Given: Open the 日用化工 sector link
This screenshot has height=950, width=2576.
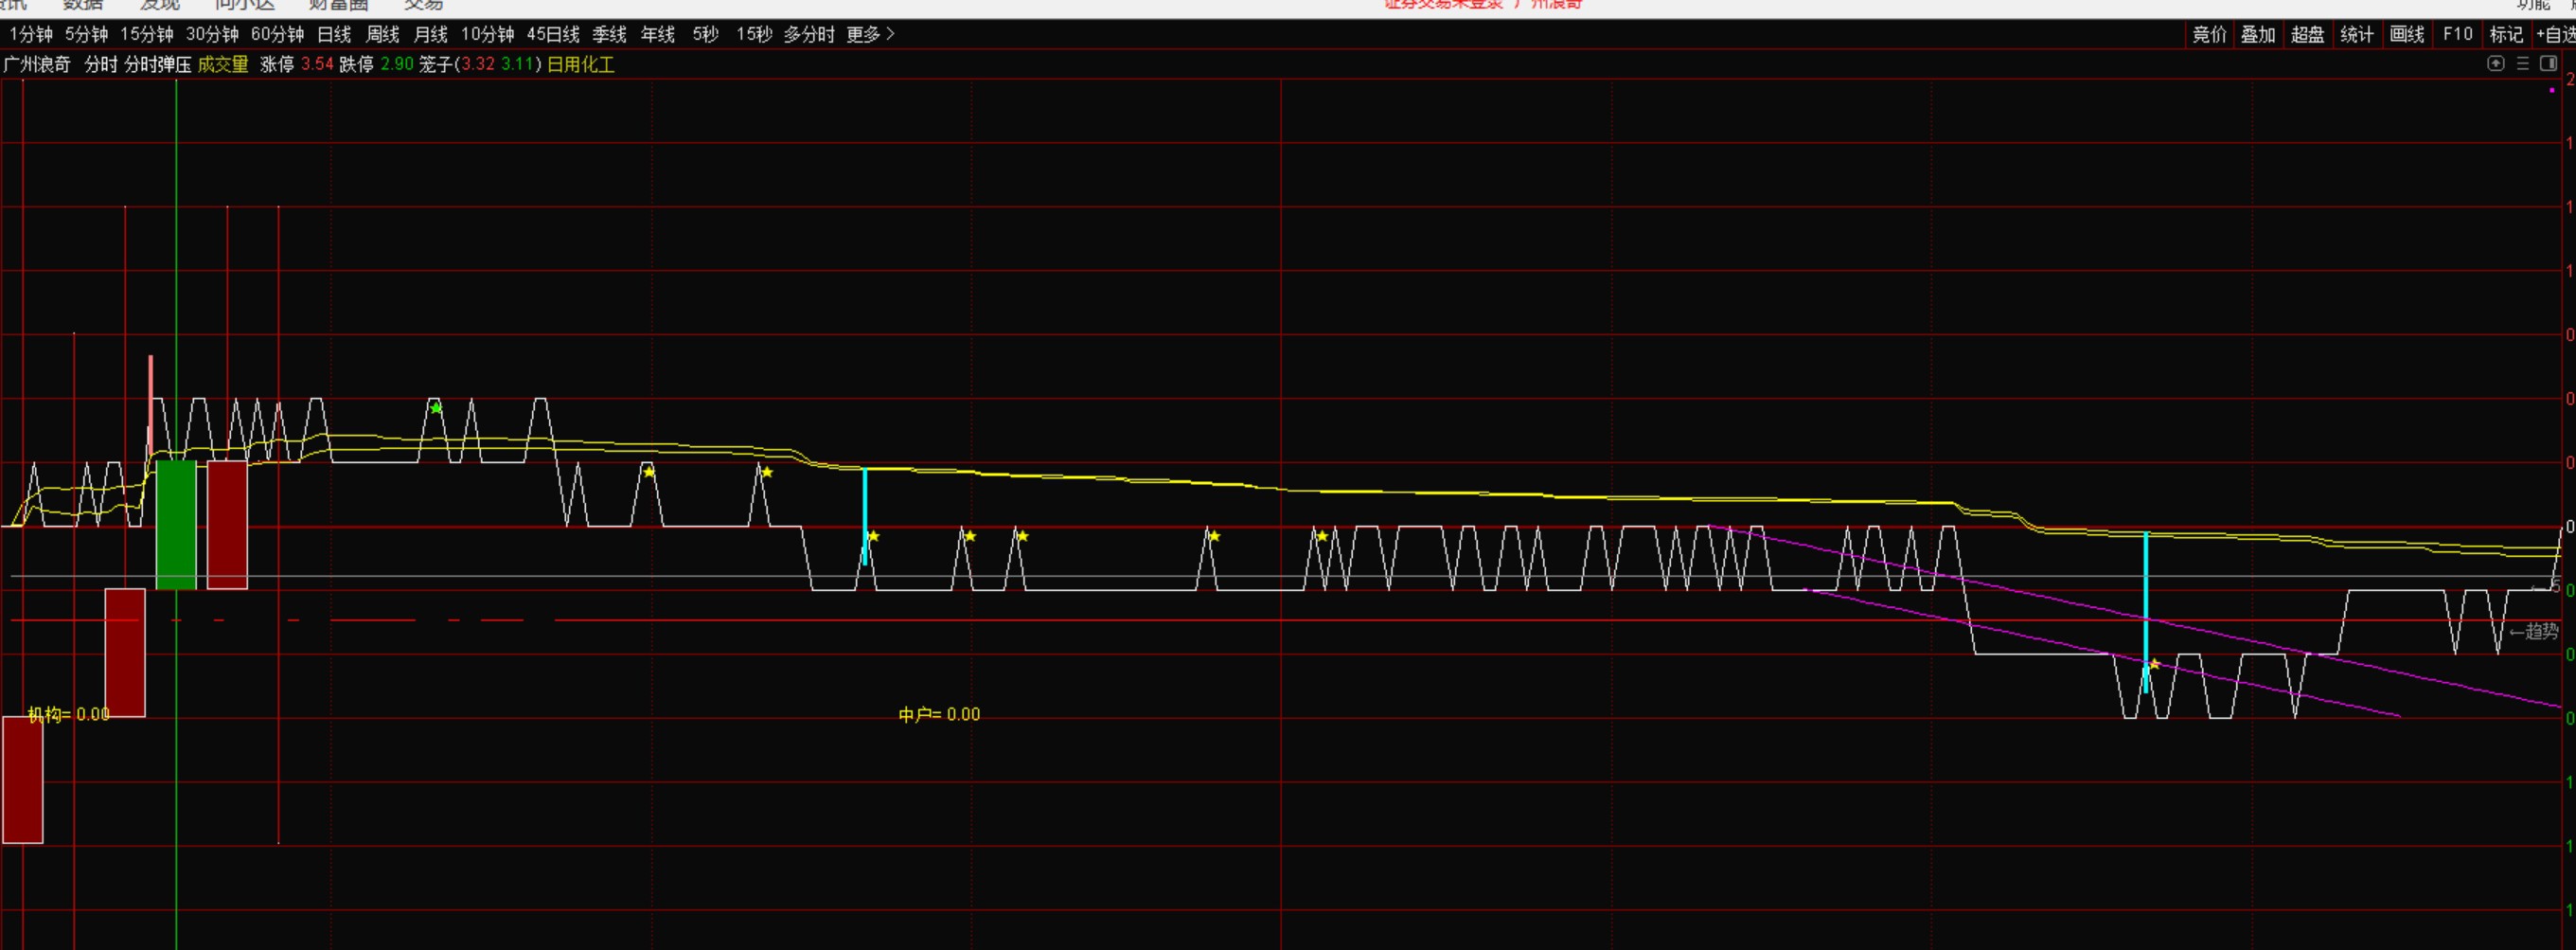Looking at the screenshot, I should [581, 65].
